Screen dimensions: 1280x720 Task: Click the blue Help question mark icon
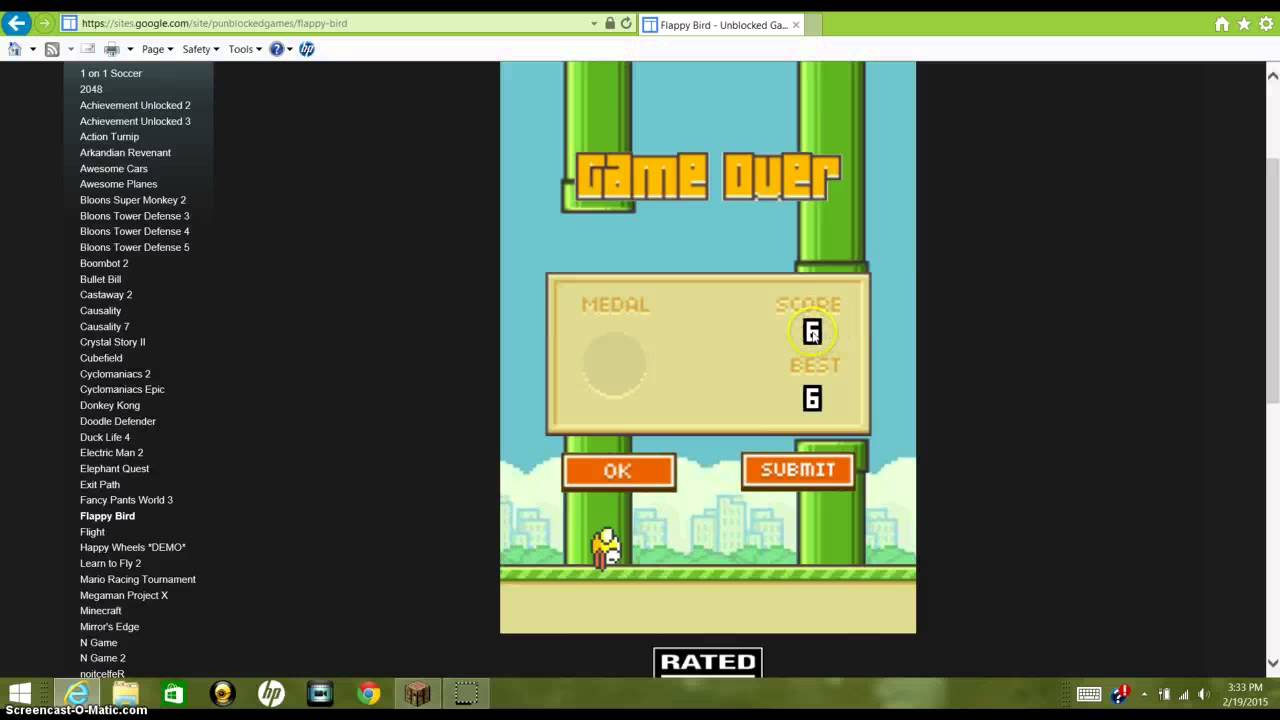[x=277, y=49]
